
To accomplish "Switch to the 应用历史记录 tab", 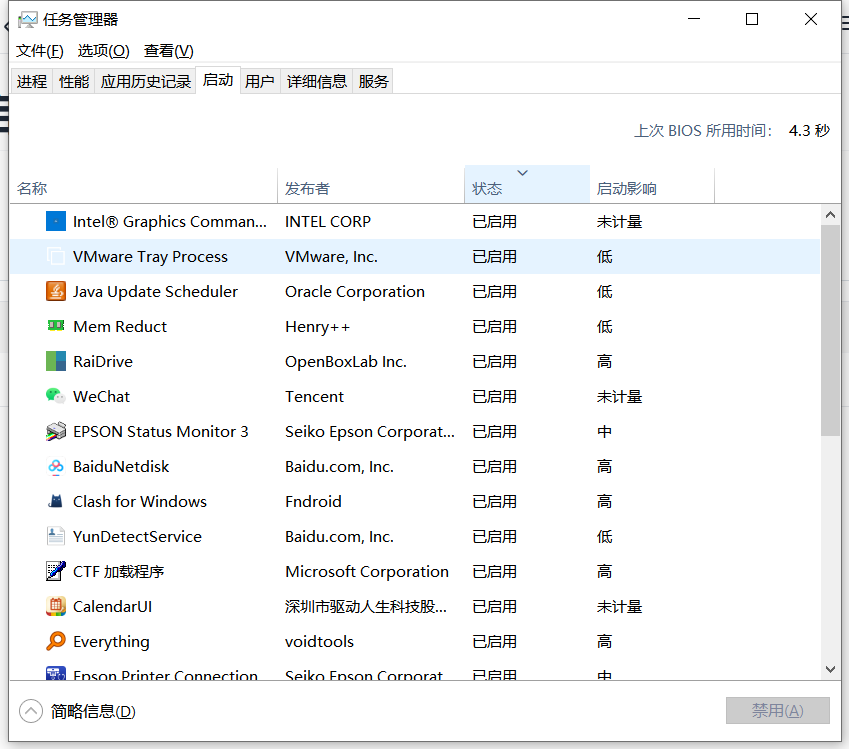I will (x=146, y=81).
